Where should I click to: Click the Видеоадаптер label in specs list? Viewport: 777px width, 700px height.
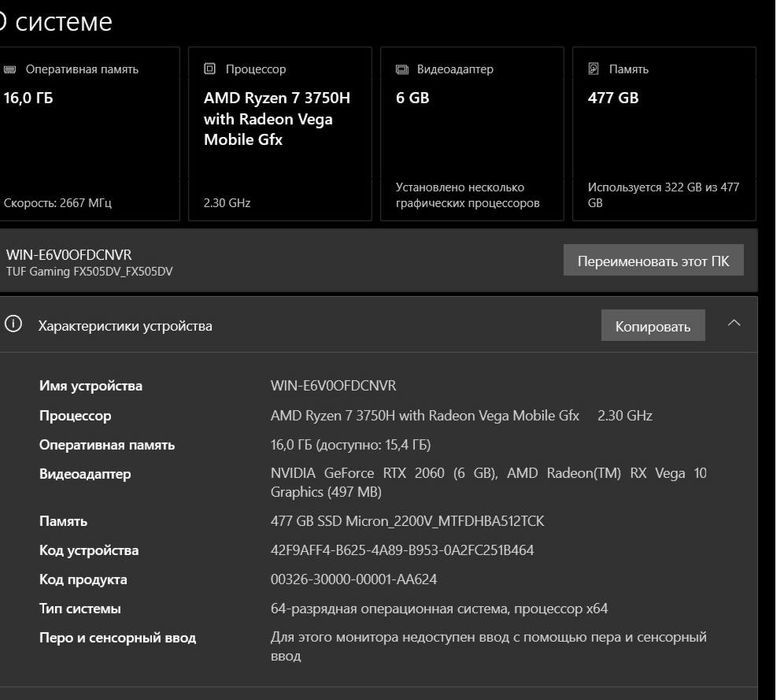85,474
